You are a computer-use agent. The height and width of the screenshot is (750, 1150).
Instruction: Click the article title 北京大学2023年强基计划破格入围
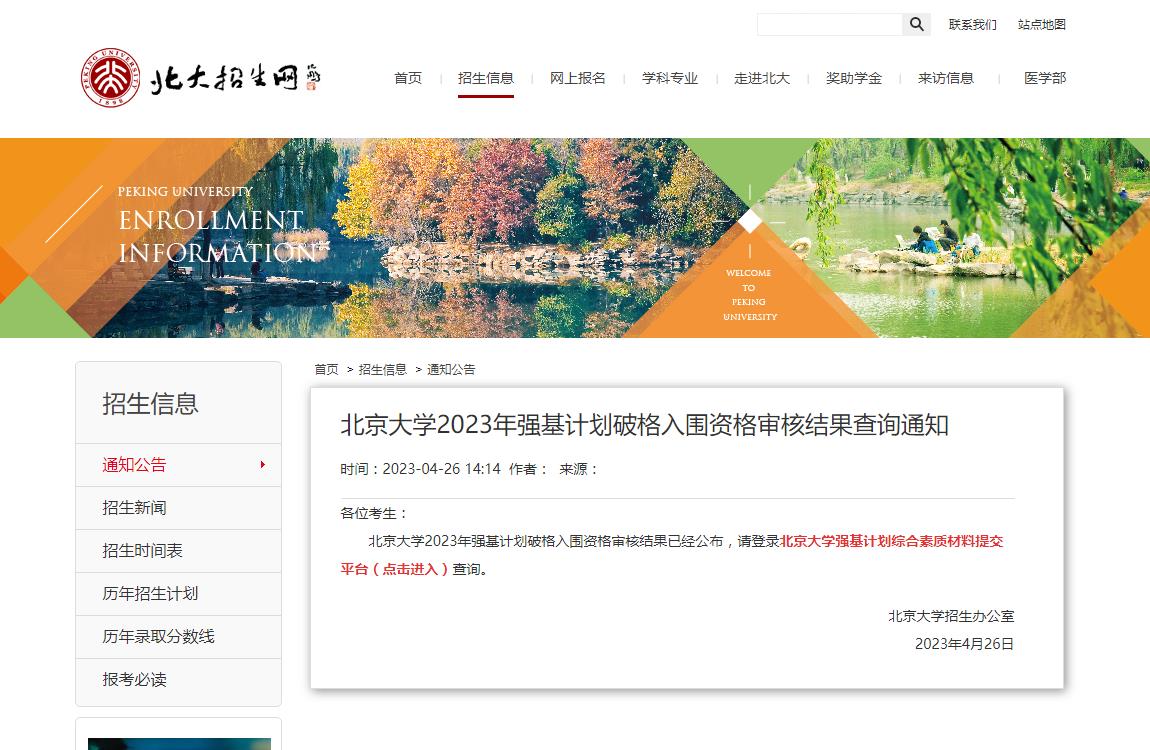click(645, 425)
